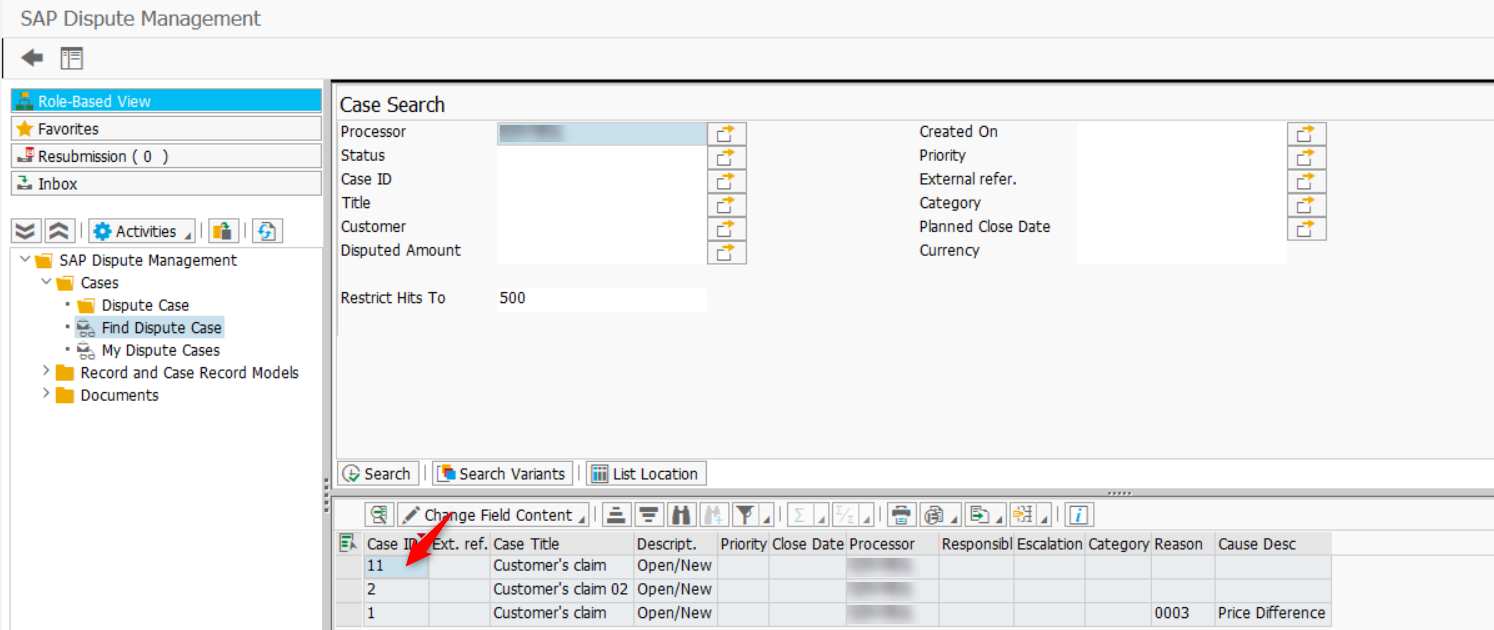Sort results in ascending order
Image resolution: width=1494 pixels, height=630 pixels.
(x=616, y=515)
